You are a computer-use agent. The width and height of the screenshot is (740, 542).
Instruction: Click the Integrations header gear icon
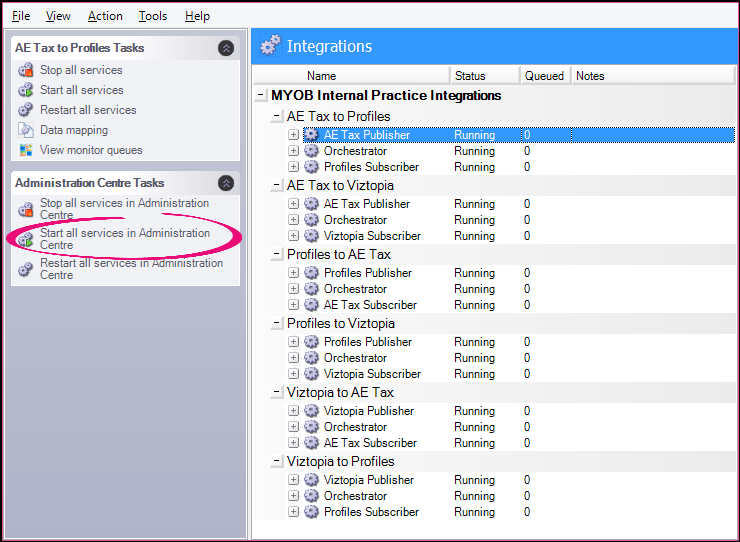pos(270,46)
